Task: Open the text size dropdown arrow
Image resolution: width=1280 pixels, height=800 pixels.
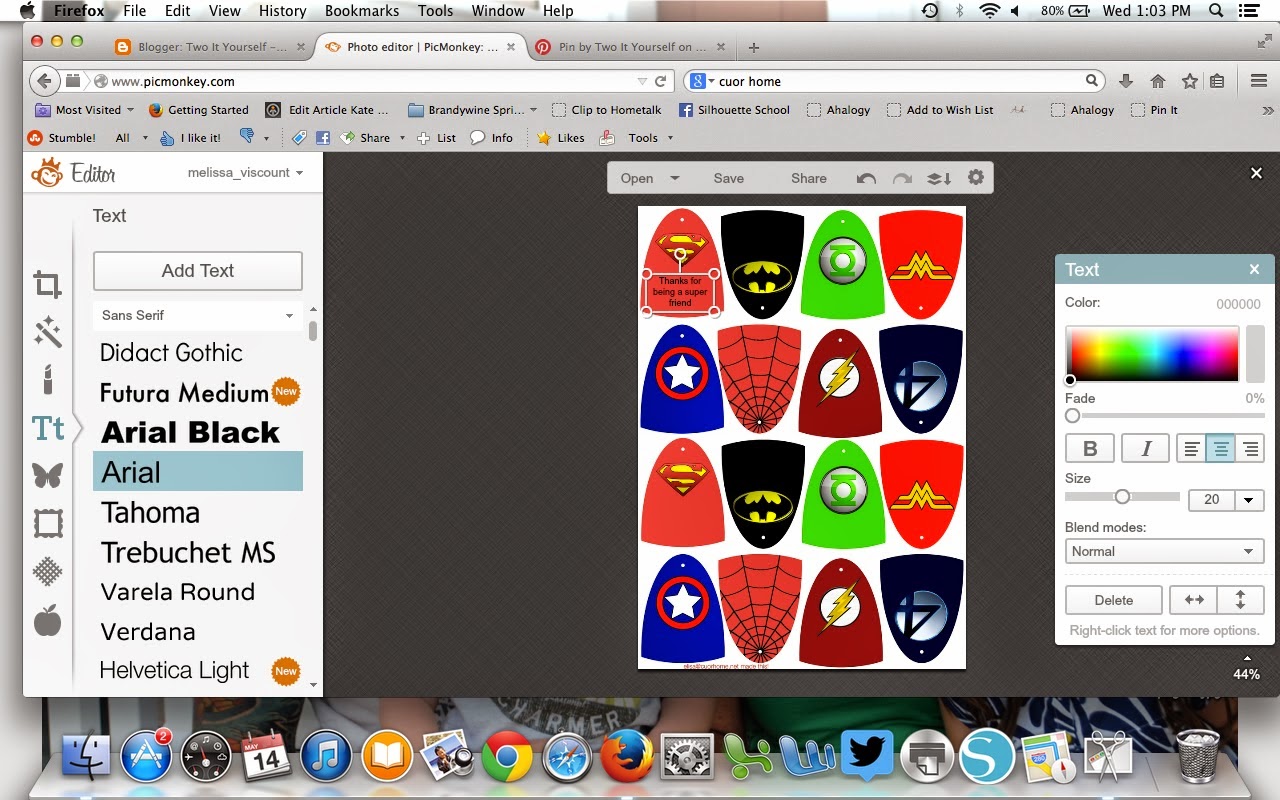Action: click(x=1249, y=499)
